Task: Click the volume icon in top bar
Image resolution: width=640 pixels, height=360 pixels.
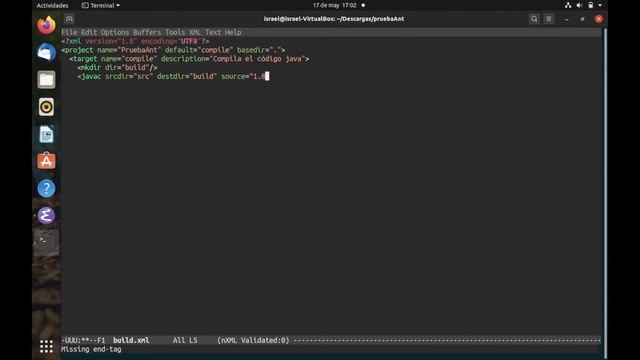Action: click(579, 5)
